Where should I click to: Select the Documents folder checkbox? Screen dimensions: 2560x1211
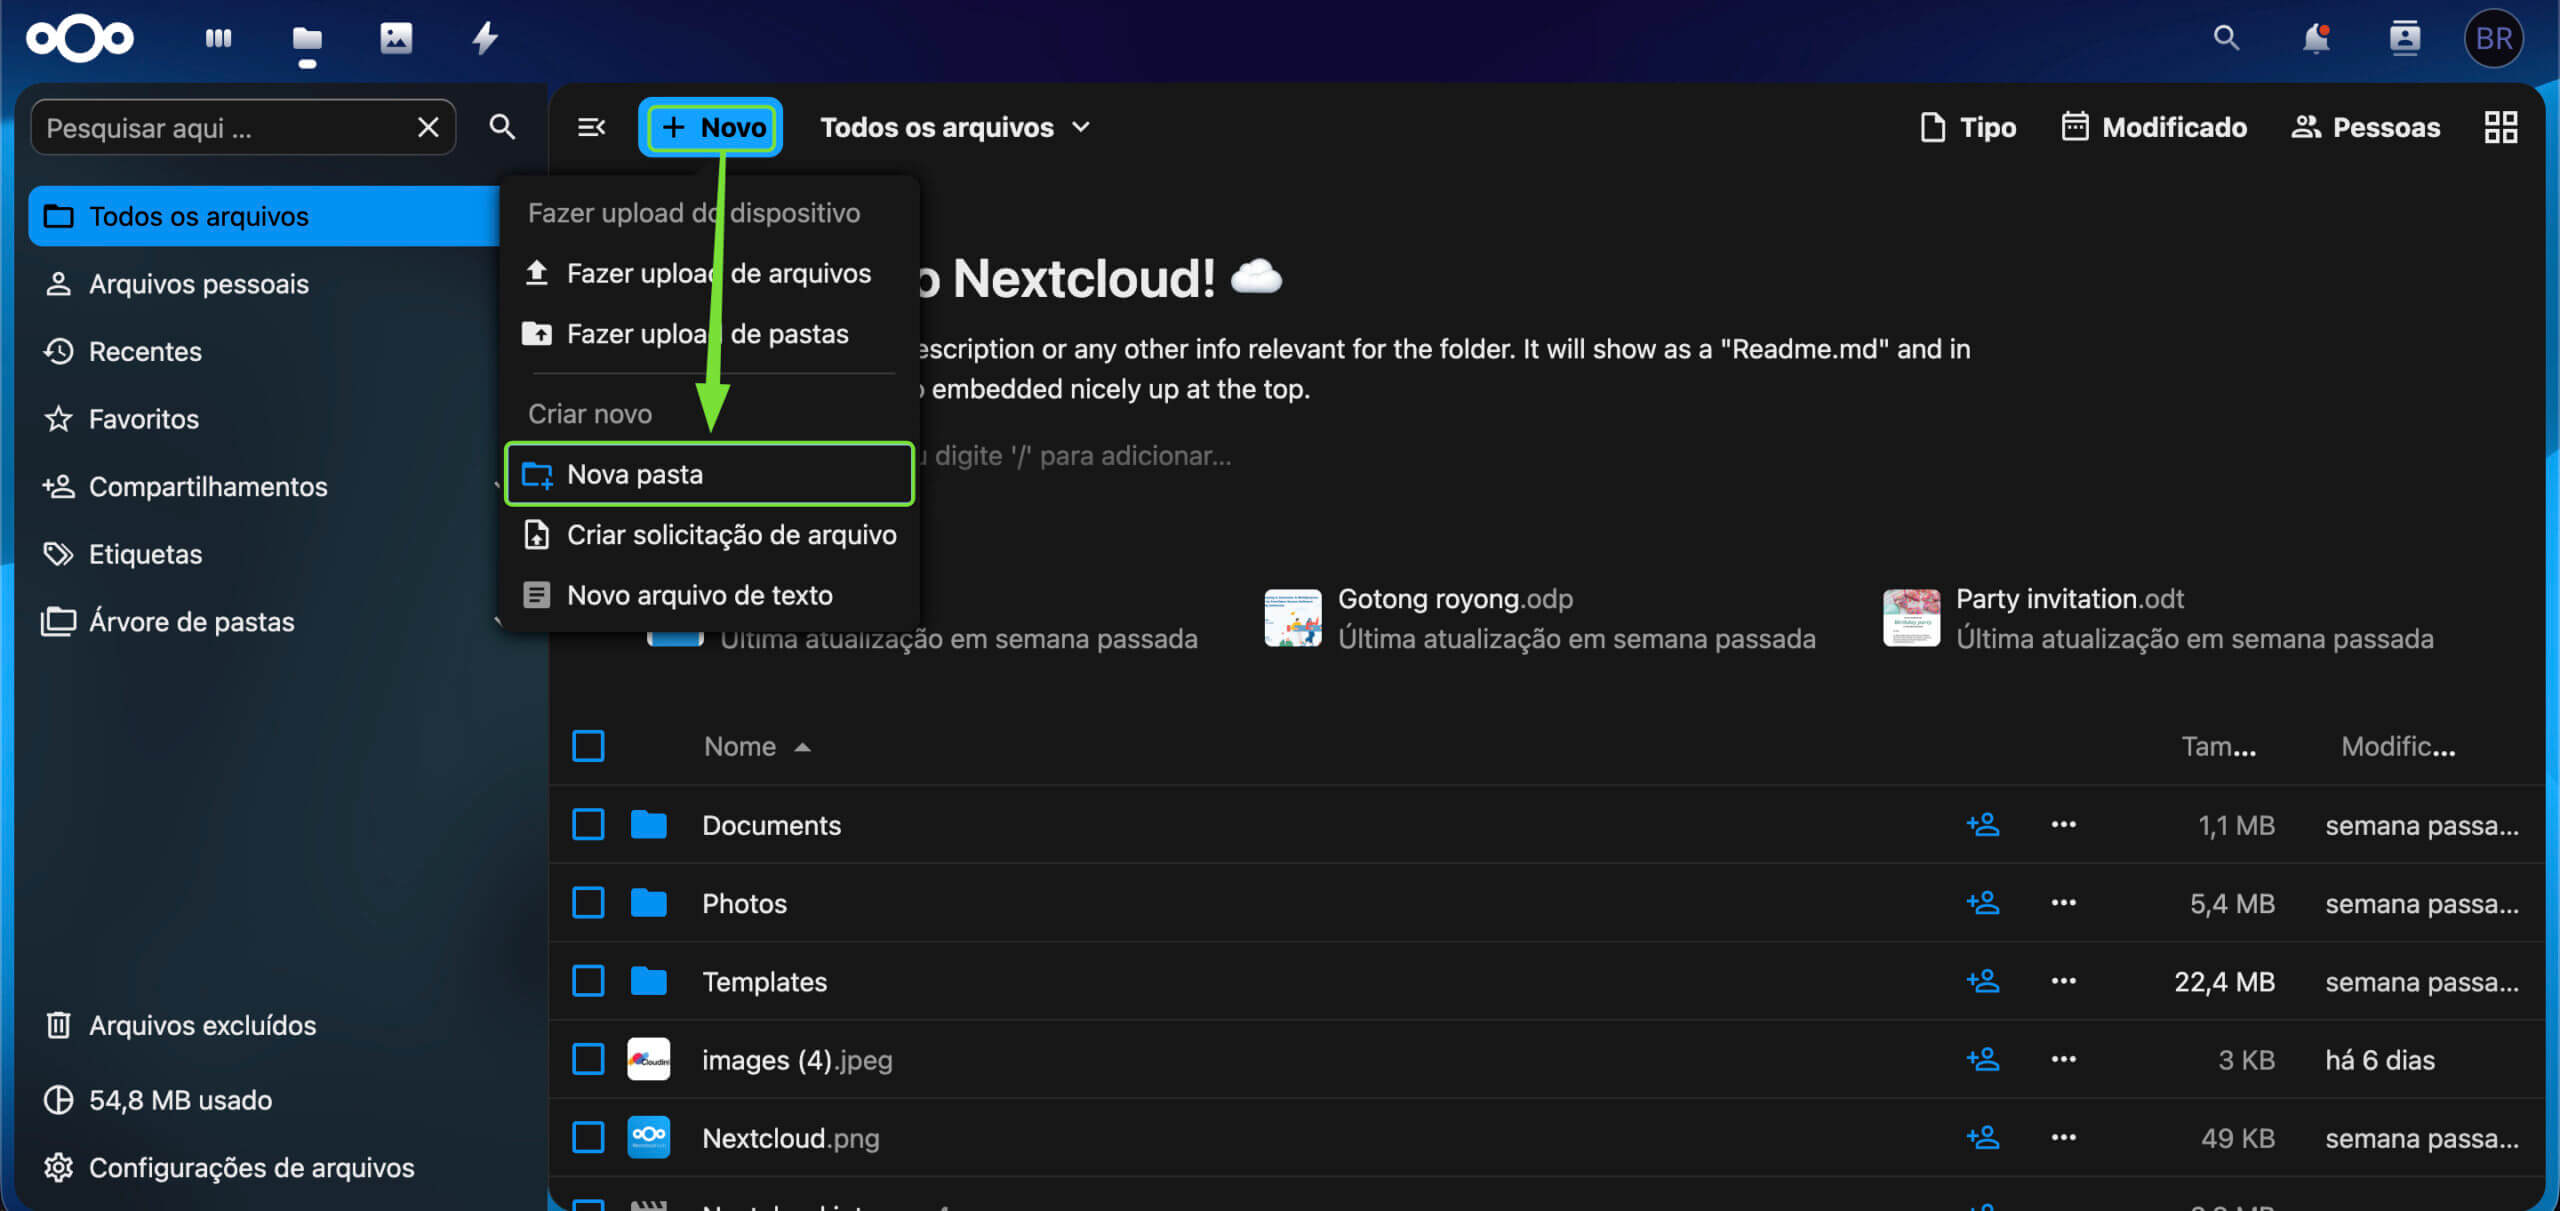coord(588,825)
